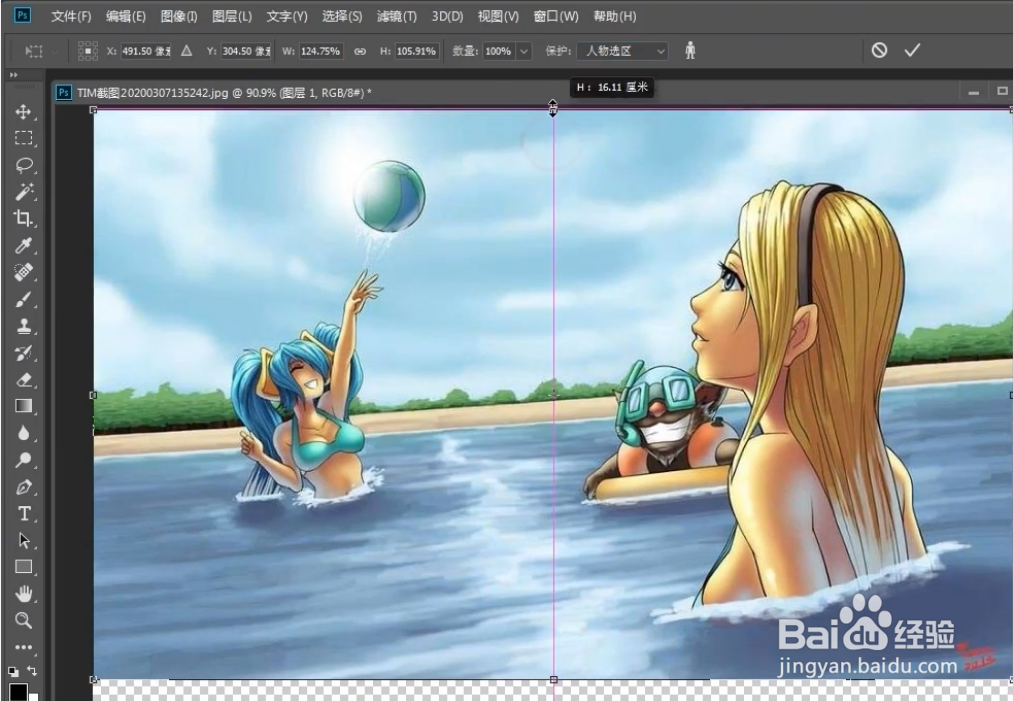Open the 选择(S) menu
Screen dimensions: 1013x701
click(342, 16)
